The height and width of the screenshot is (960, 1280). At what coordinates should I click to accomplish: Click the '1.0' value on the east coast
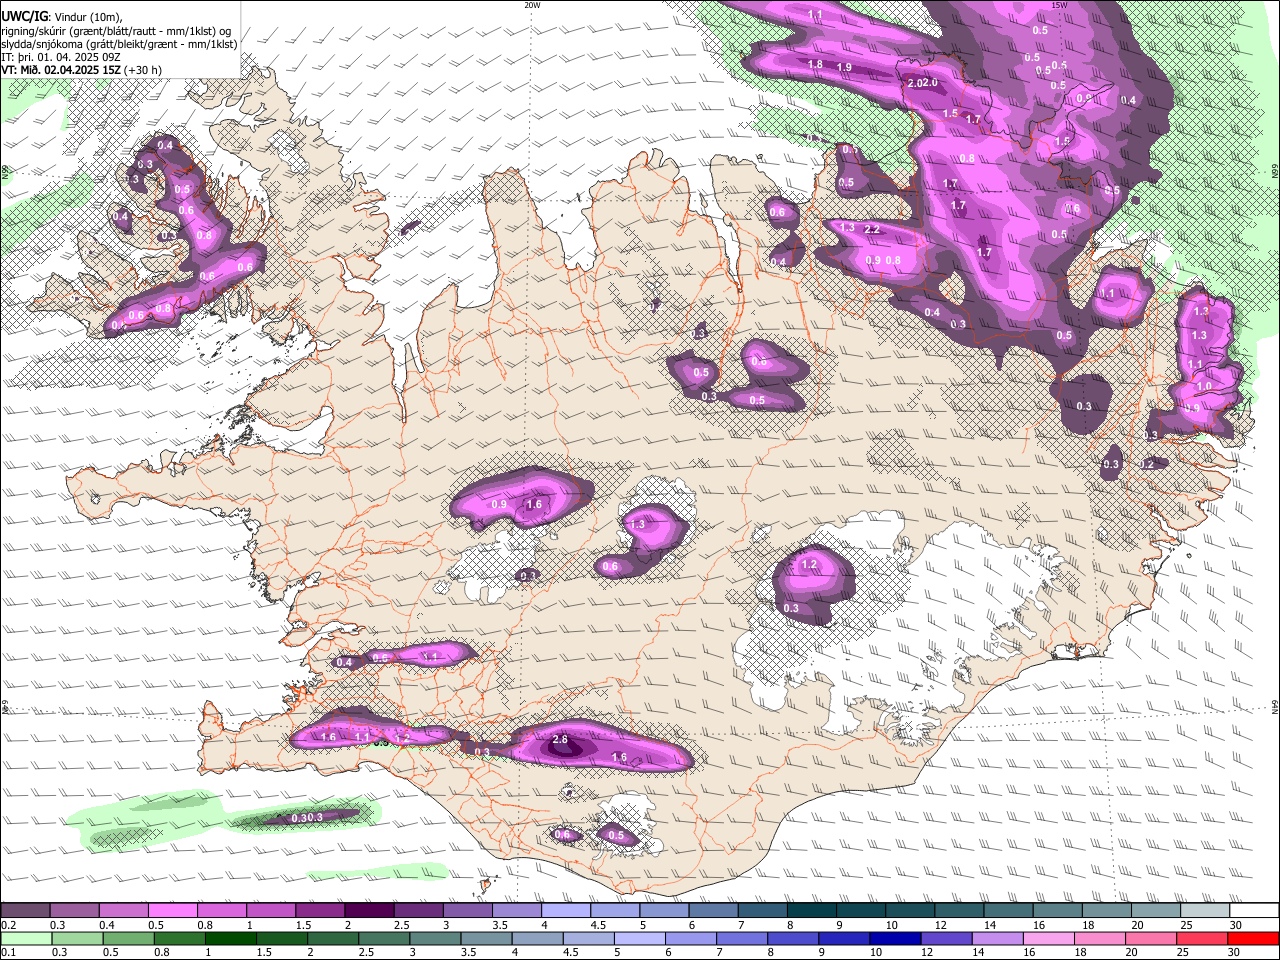(x=1204, y=386)
